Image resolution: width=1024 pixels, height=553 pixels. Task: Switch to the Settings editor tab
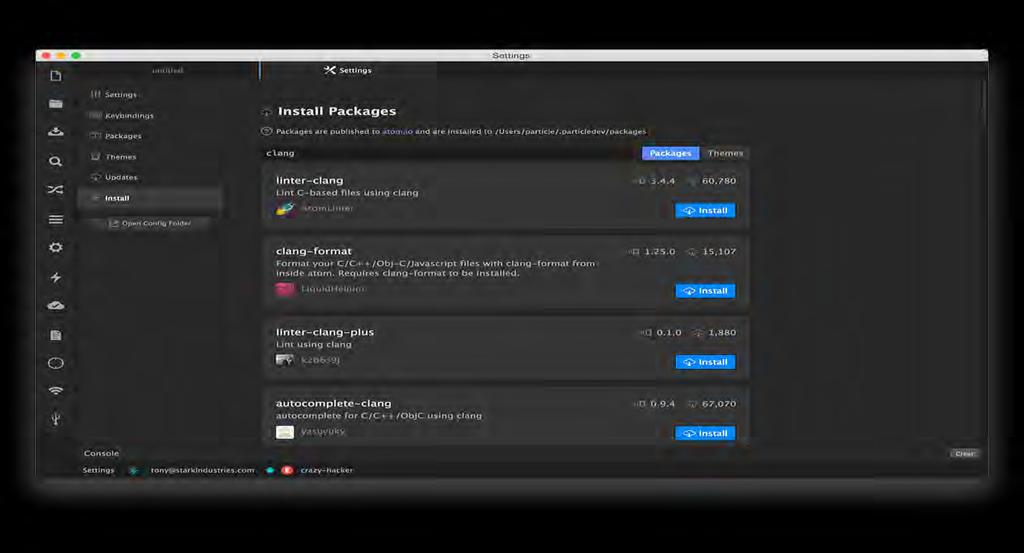(348, 71)
